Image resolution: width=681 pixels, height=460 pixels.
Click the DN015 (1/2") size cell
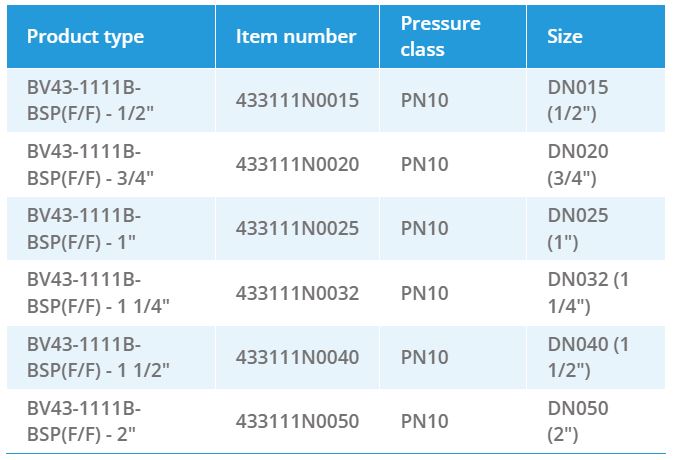pyautogui.click(x=577, y=100)
